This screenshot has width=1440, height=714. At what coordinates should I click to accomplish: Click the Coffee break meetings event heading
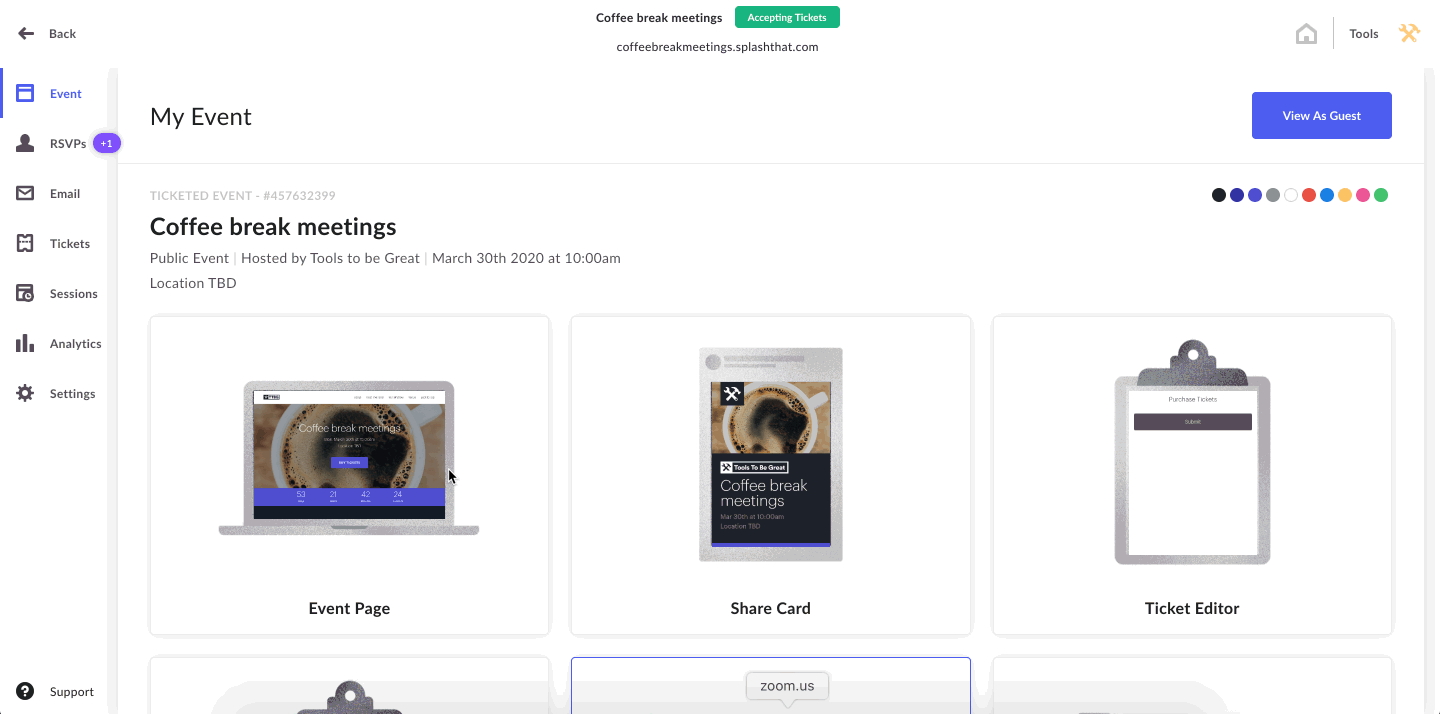(273, 227)
